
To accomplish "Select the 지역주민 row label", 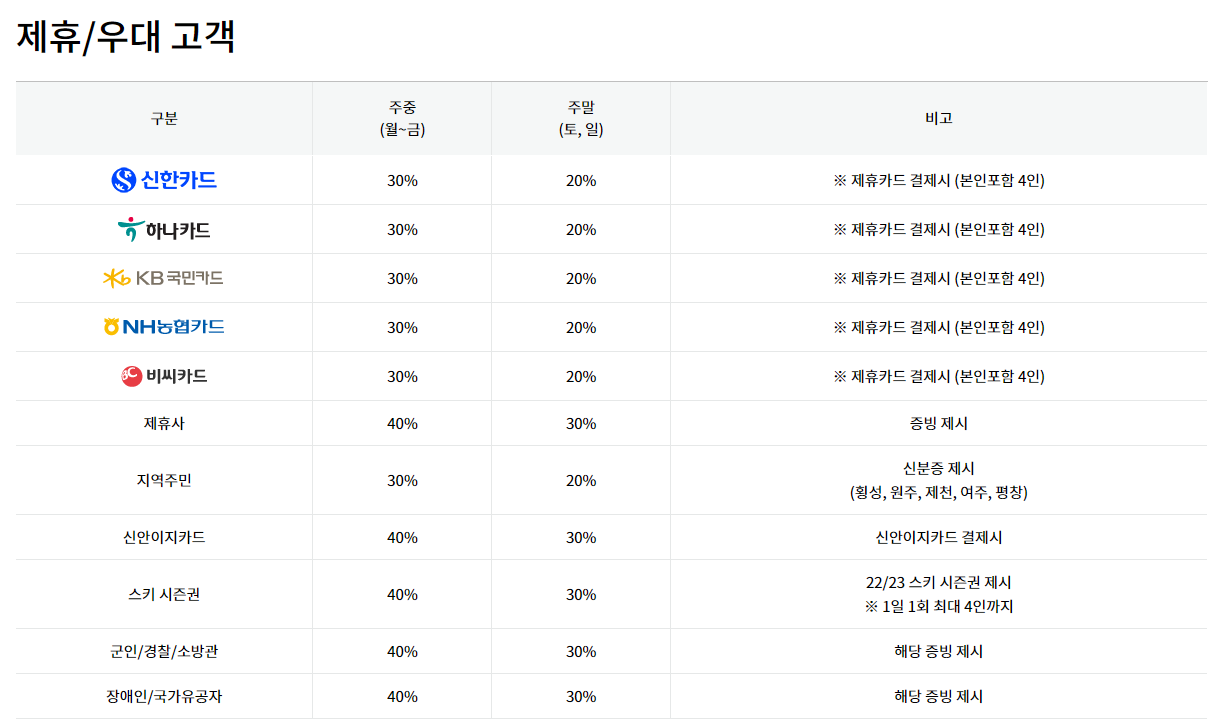I will click(x=164, y=480).
